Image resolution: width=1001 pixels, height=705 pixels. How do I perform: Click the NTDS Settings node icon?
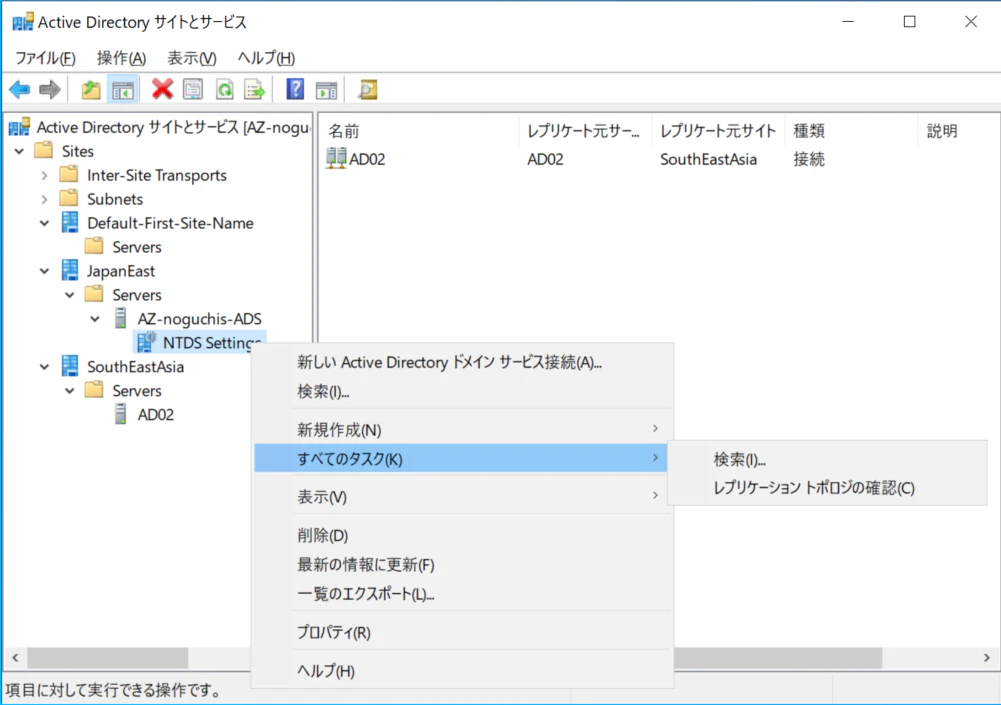(146, 342)
